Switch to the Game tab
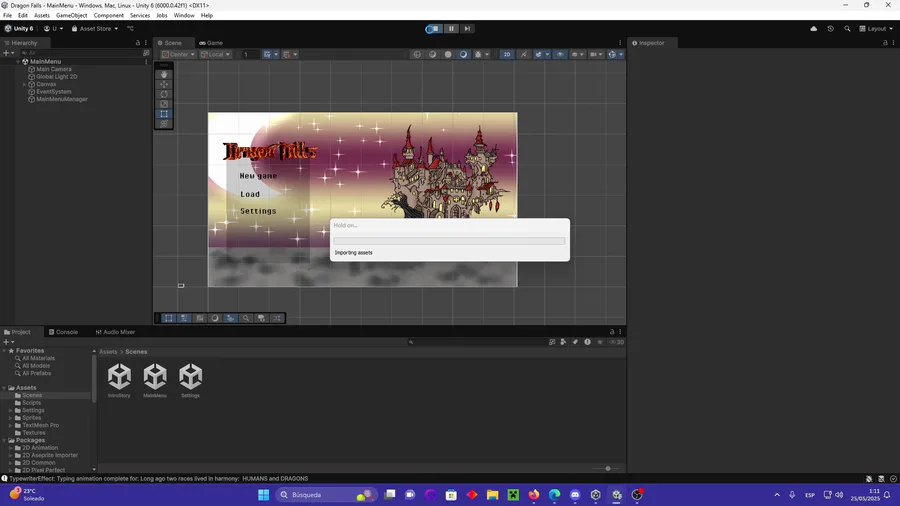 tap(211, 43)
